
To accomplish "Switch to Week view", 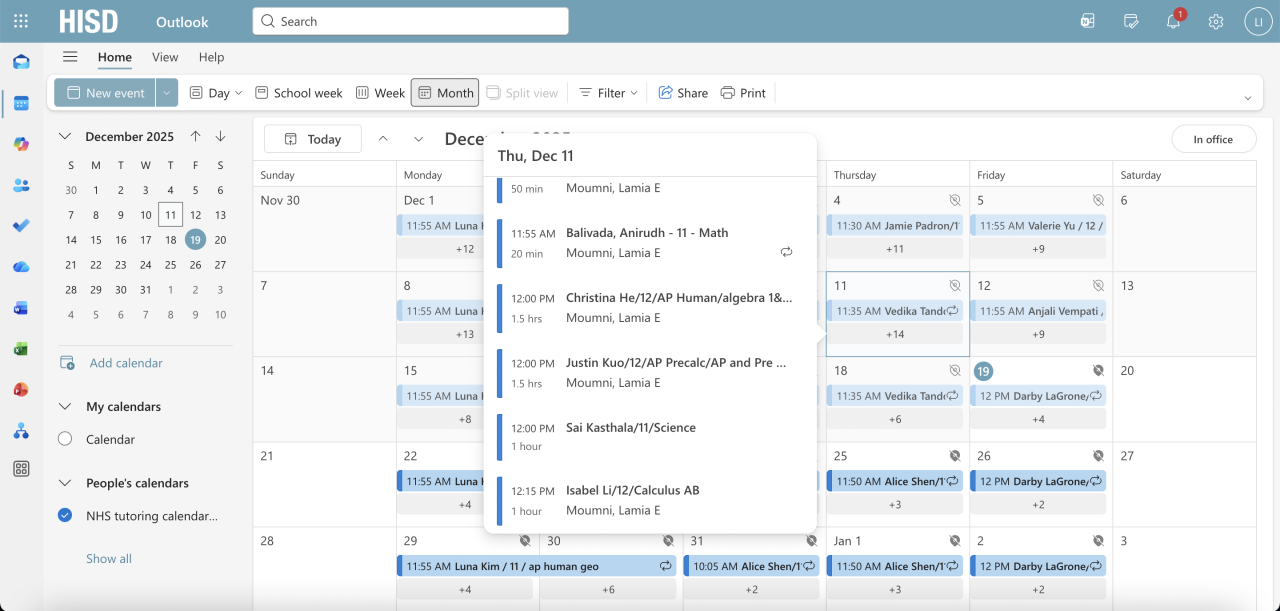I will 381,93.
